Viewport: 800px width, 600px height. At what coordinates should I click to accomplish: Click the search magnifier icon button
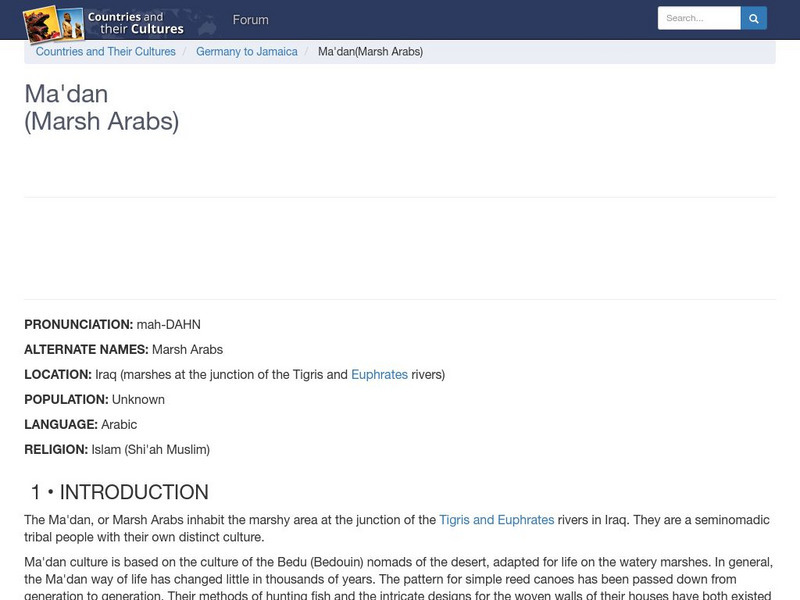754,18
